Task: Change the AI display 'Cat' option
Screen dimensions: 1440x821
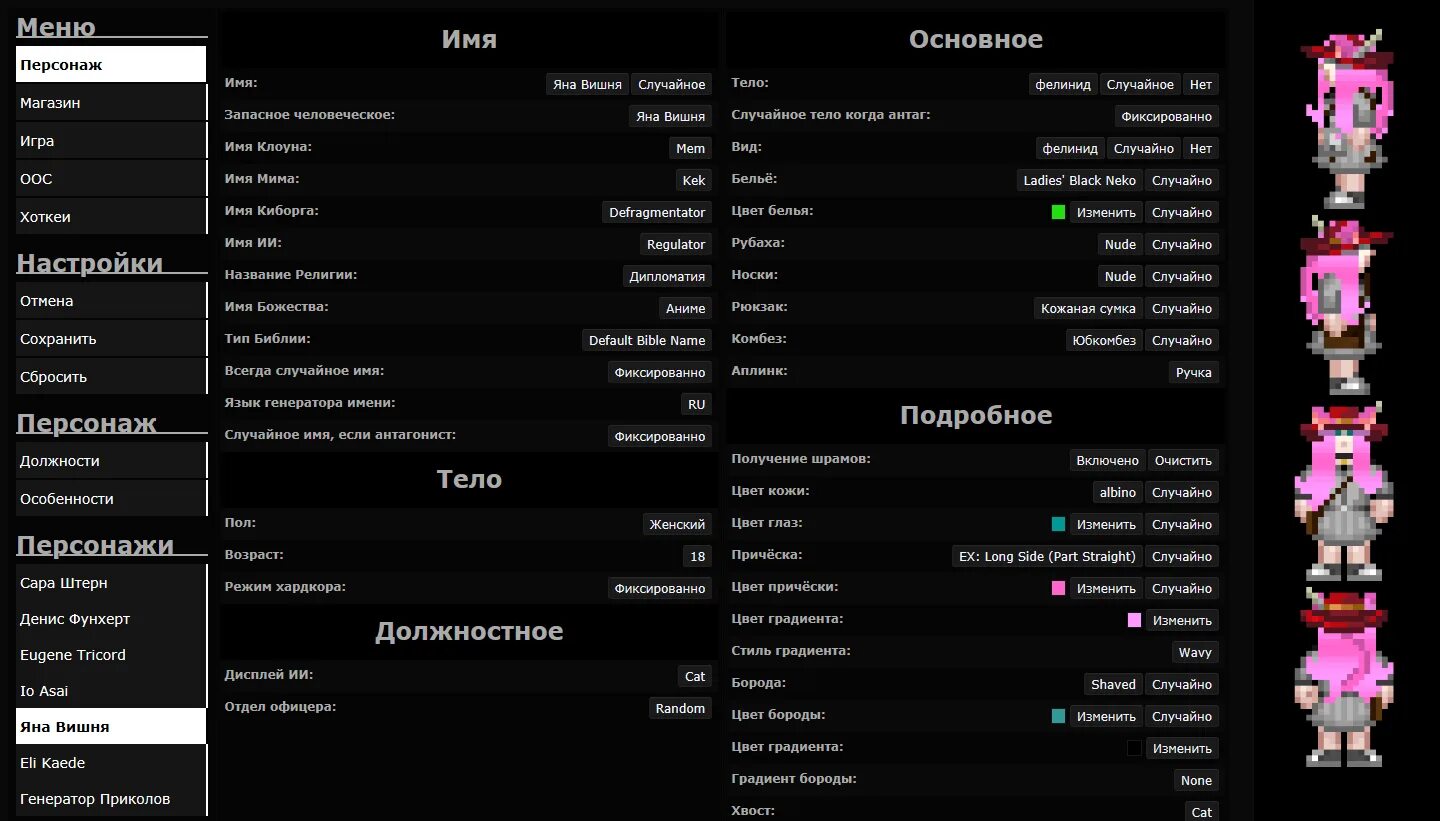Action: [x=695, y=677]
